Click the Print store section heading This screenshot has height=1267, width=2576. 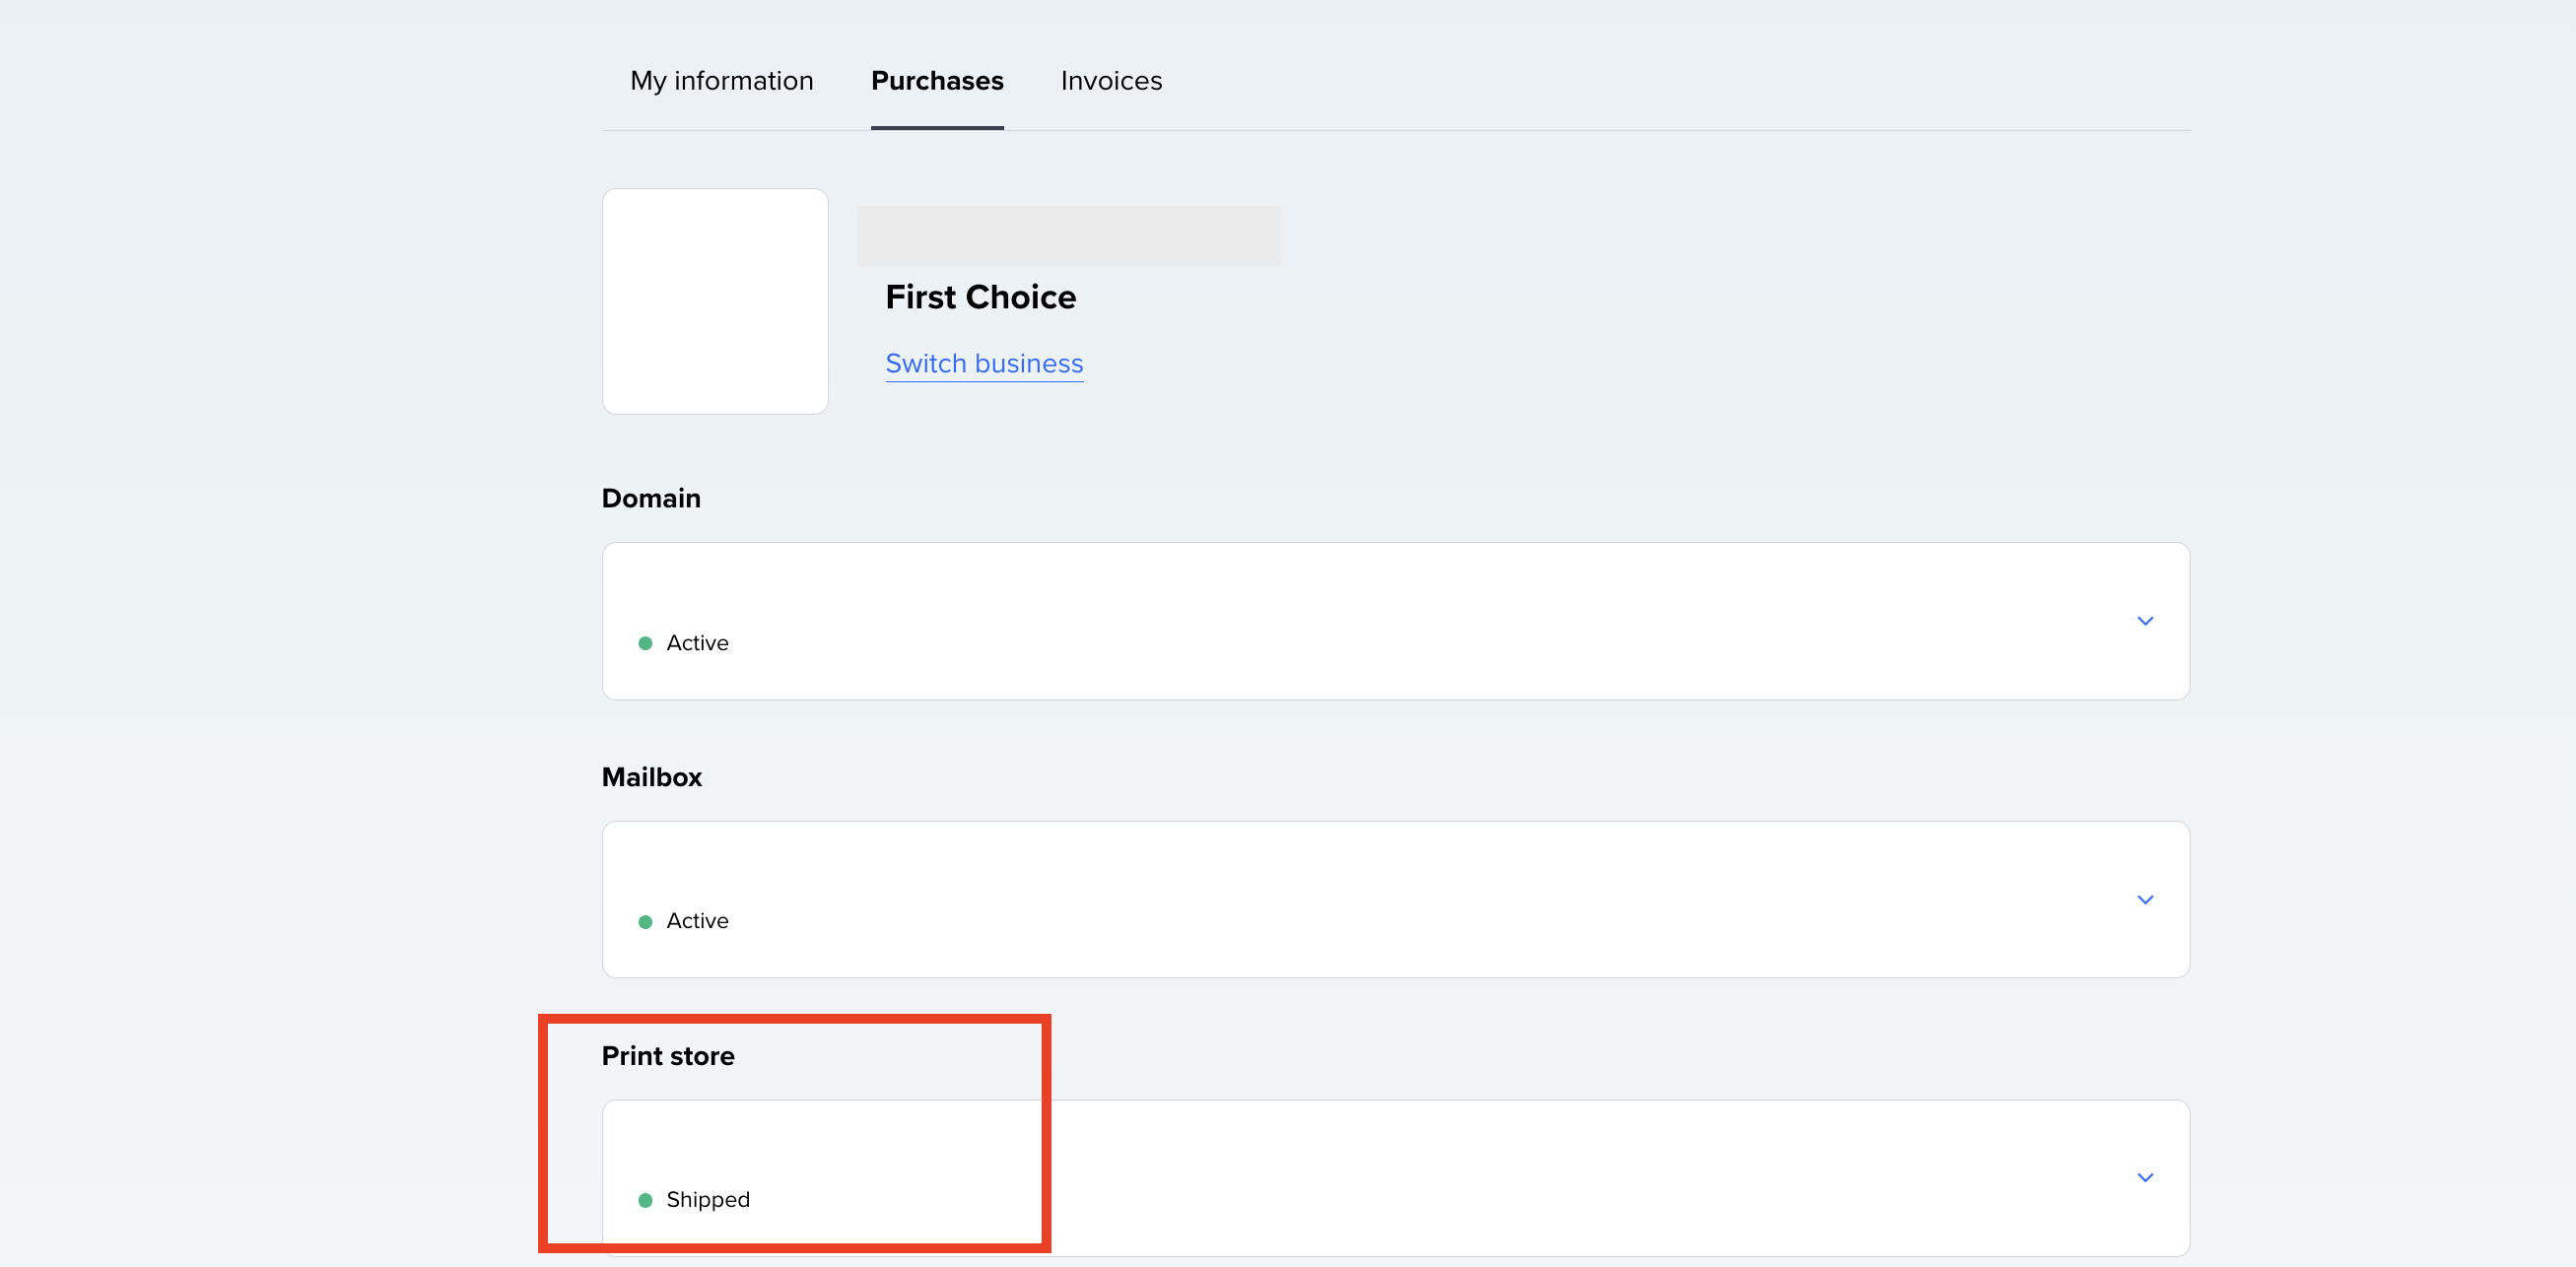[668, 1056]
